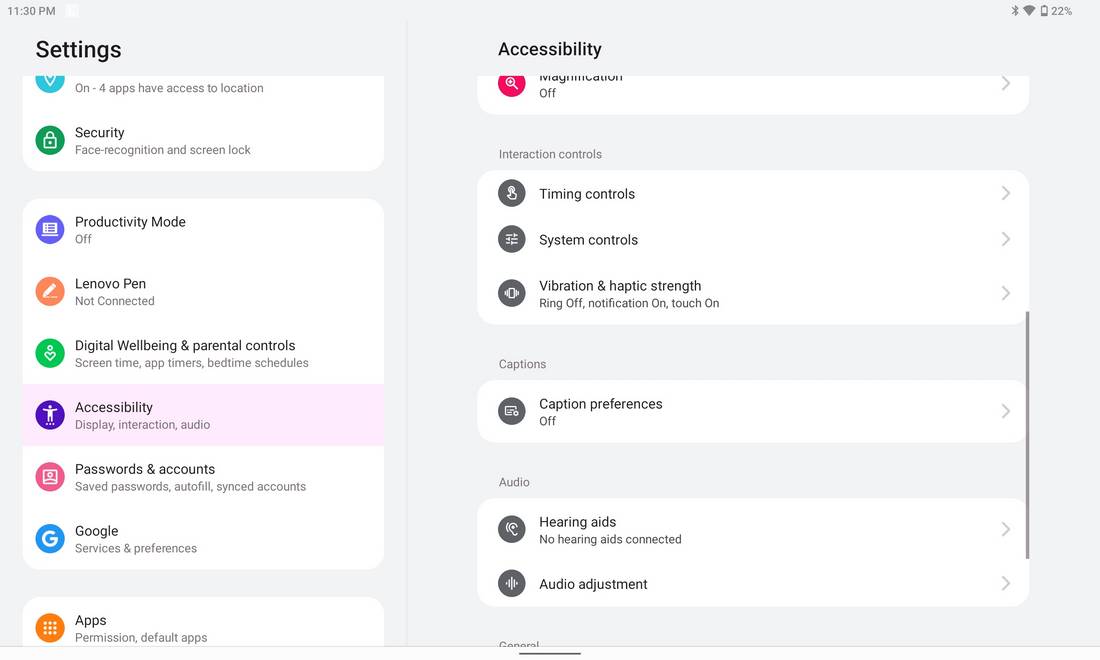Tap the Hearing aids ear icon
Viewport: 1100px width, 660px height.
click(511, 530)
